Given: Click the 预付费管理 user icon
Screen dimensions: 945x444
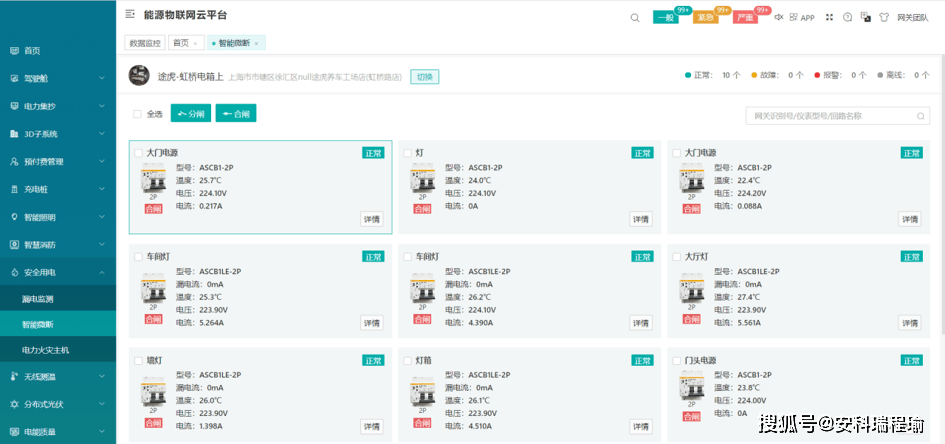Looking at the screenshot, I should 14,161.
